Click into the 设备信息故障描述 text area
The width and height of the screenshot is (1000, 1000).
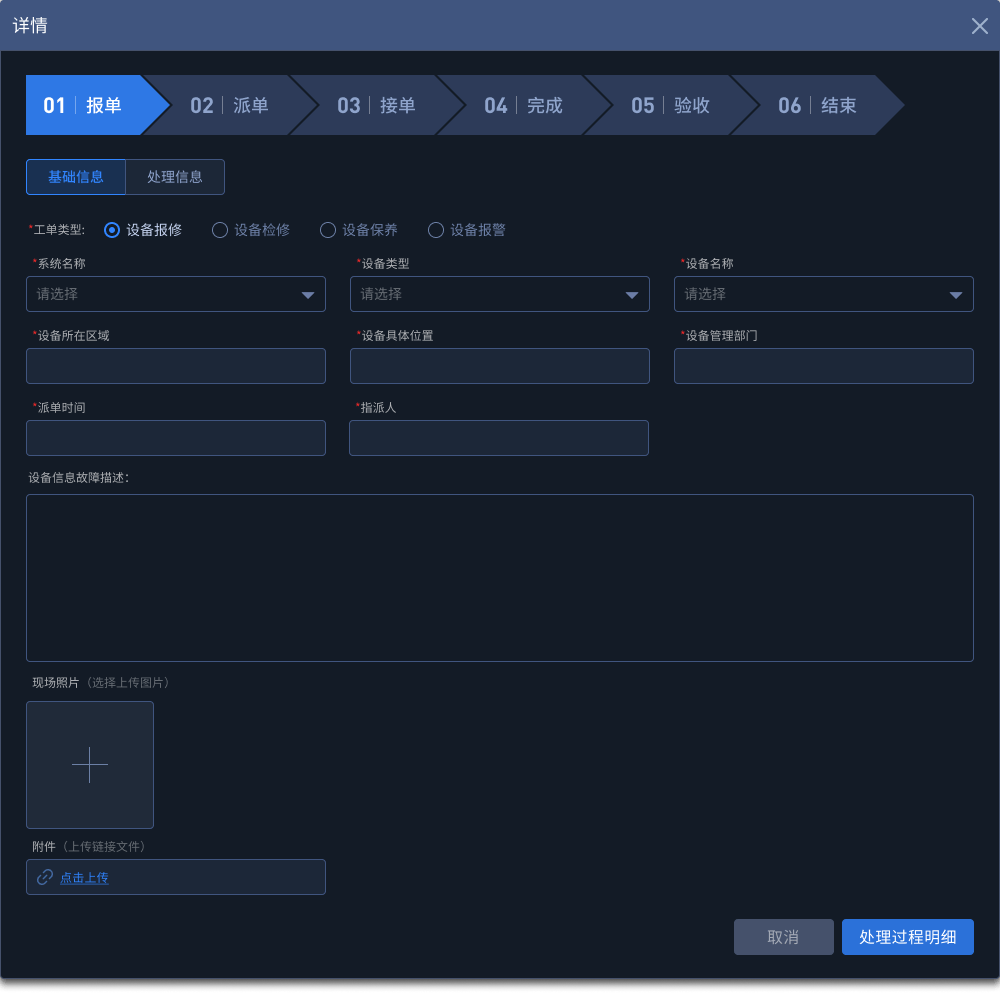[500, 577]
